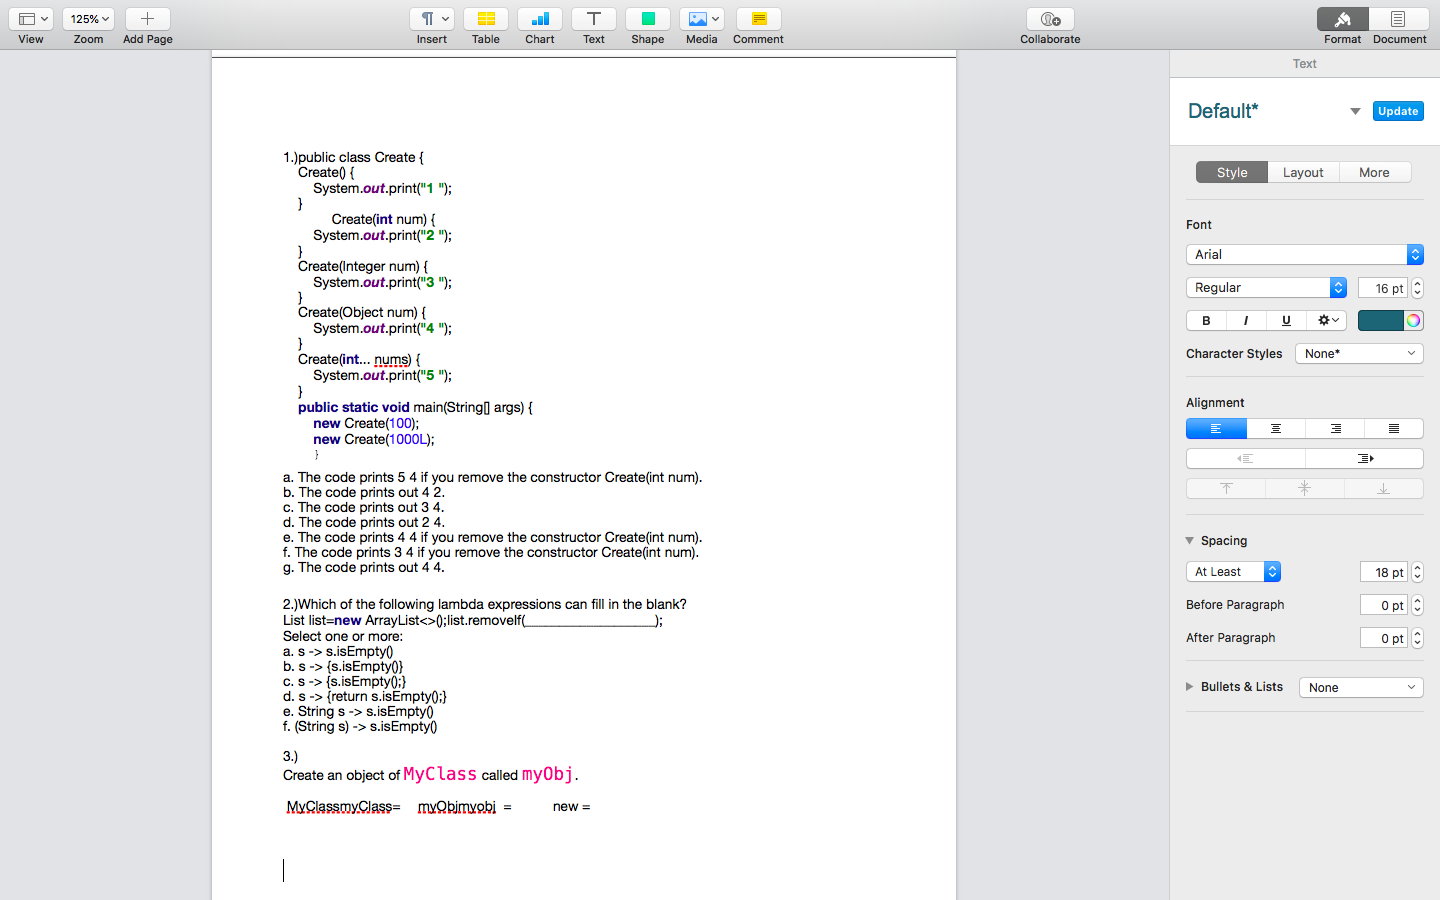Click the line spacing field showing 18 pt
Image resolution: width=1440 pixels, height=900 pixels.
(x=1384, y=572)
